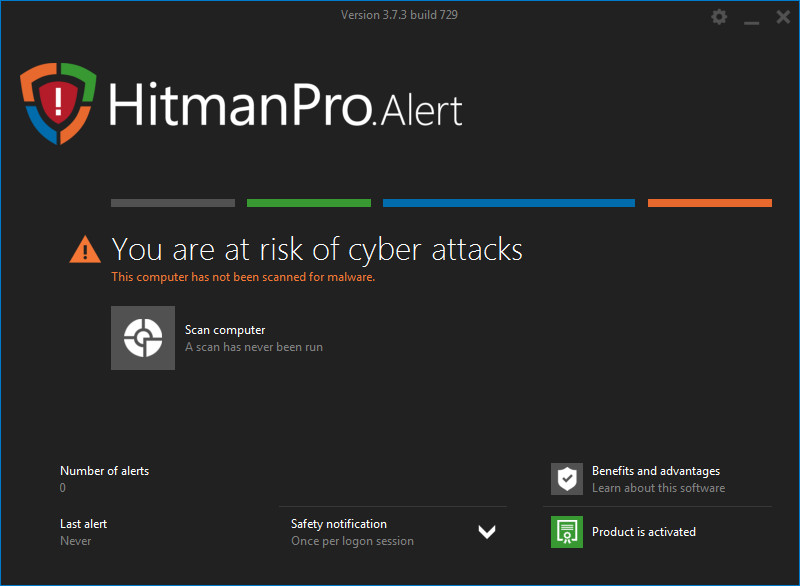Click 'Never' under Last alert
The width and height of the screenshot is (800, 586).
[x=76, y=541]
